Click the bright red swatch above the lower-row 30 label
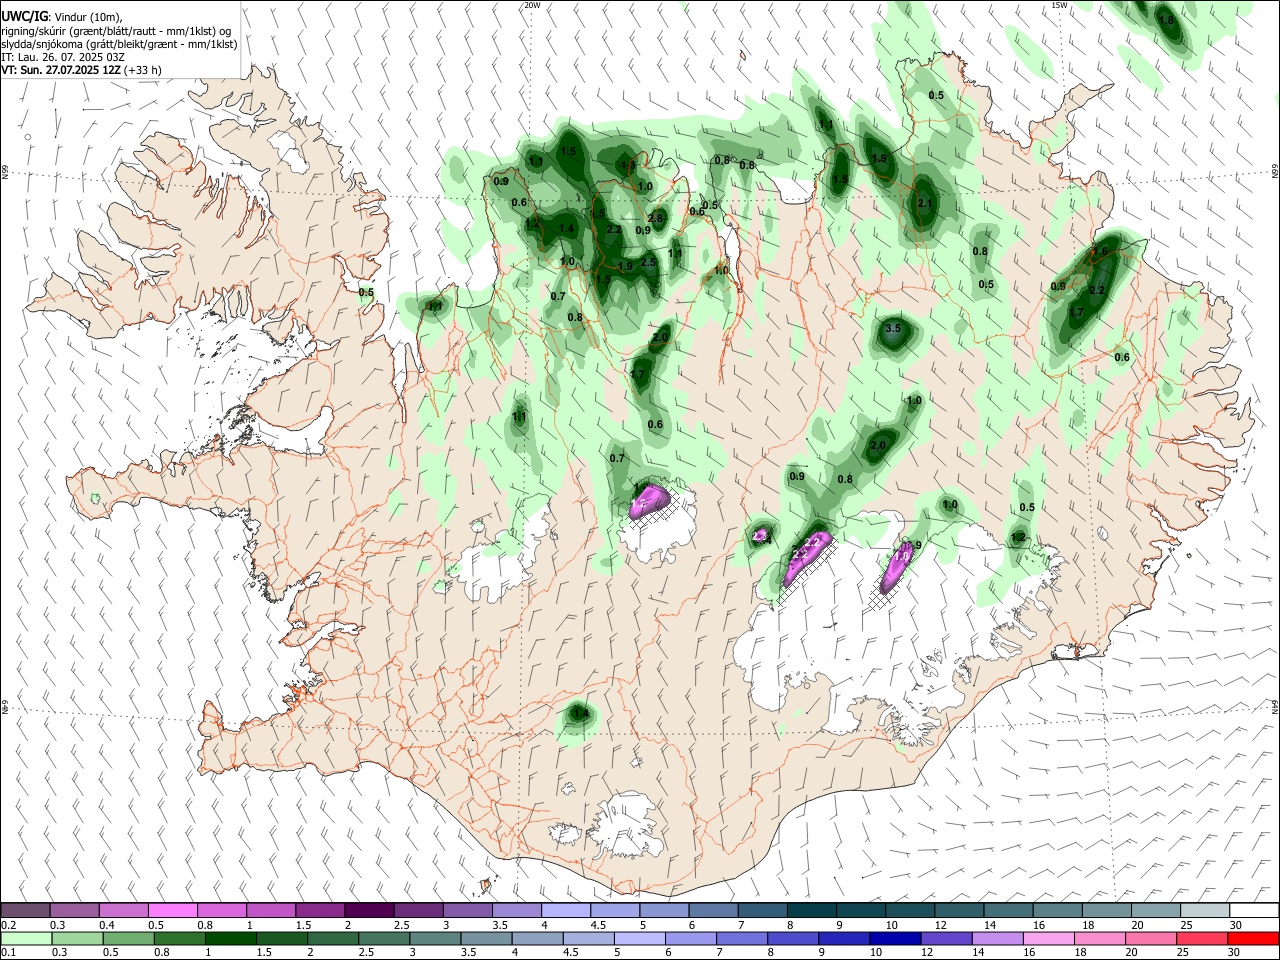This screenshot has width=1280, height=960. click(1254, 938)
